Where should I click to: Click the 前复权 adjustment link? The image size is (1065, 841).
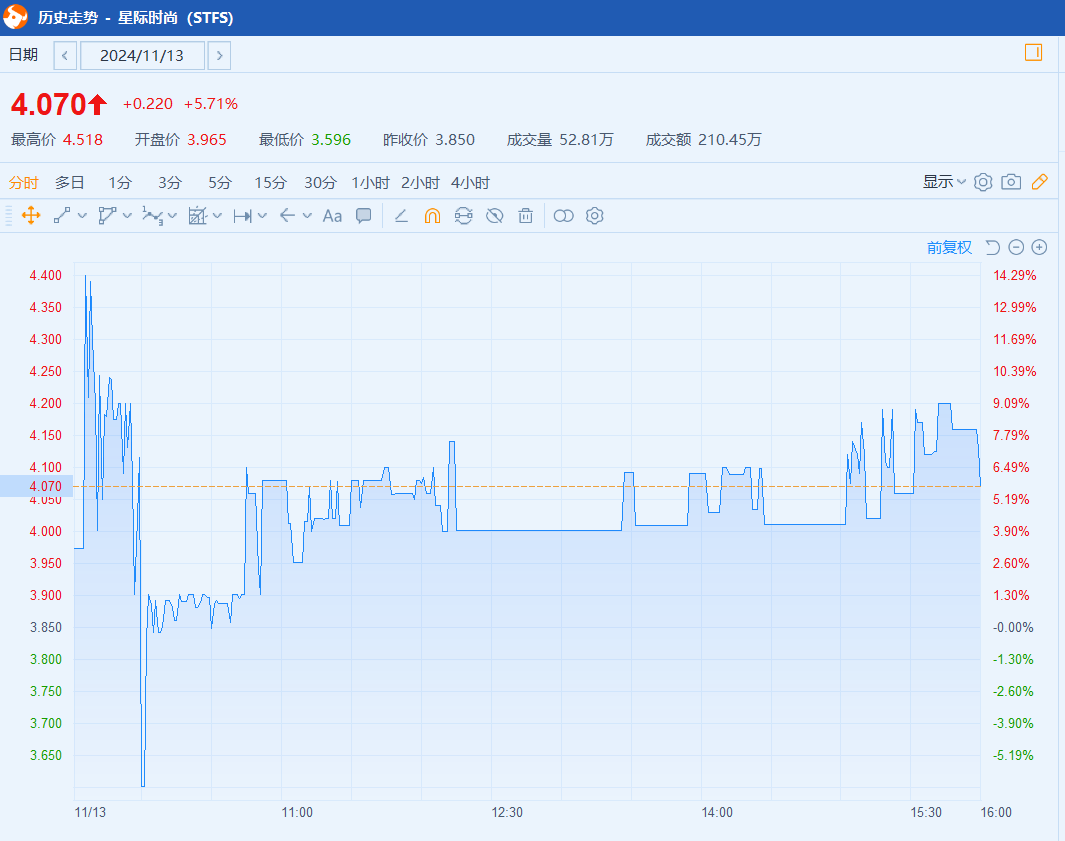949,248
